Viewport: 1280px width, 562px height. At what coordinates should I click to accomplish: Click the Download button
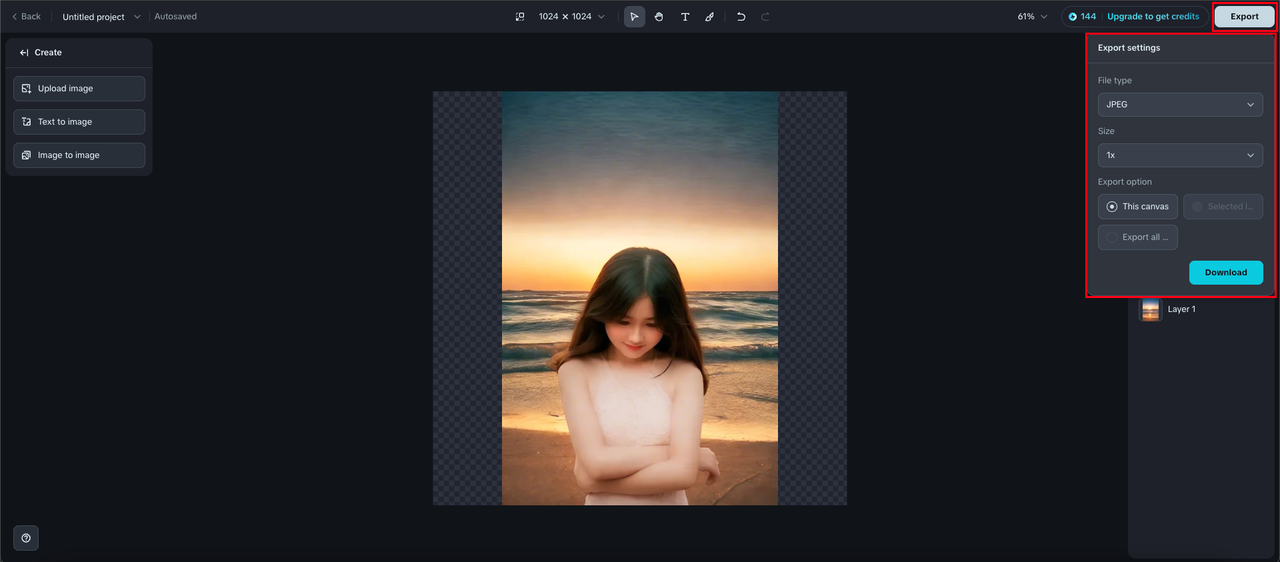(1226, 272)
